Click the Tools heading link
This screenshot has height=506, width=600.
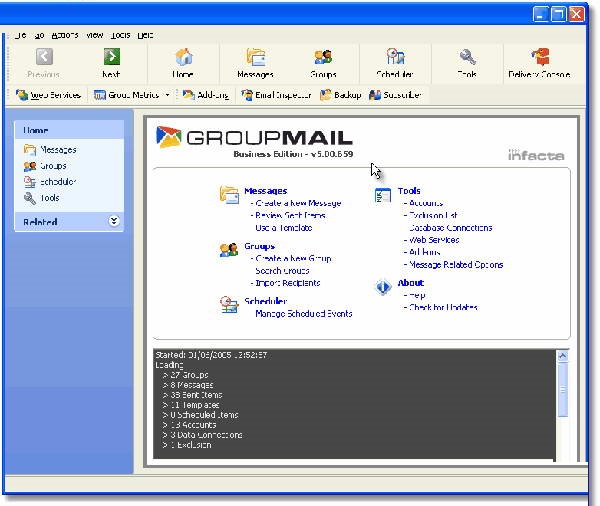coord(409,191)
